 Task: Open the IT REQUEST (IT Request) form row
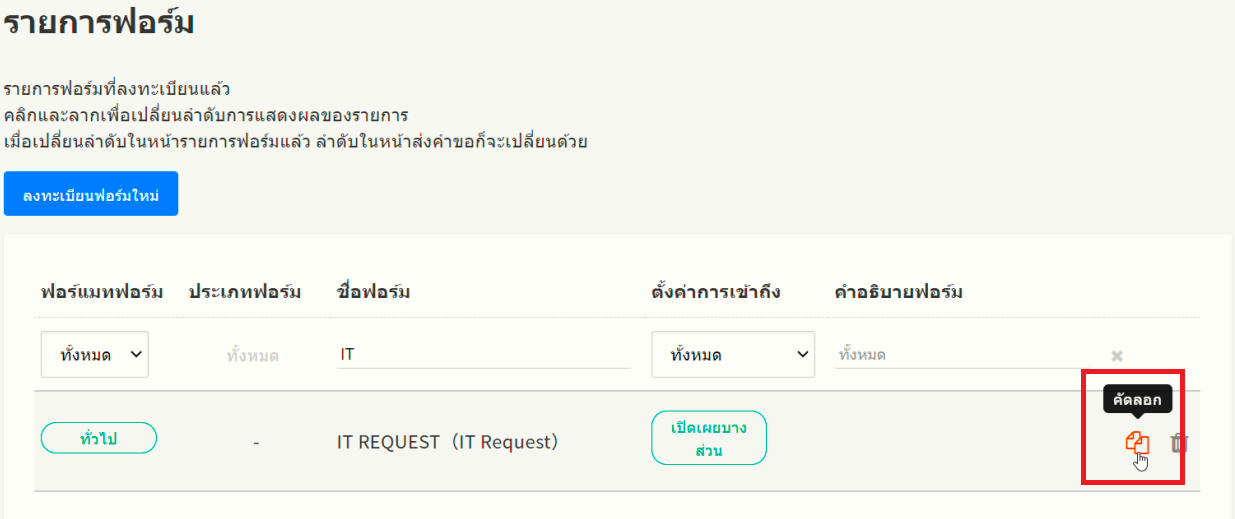(x=447, y=441)
